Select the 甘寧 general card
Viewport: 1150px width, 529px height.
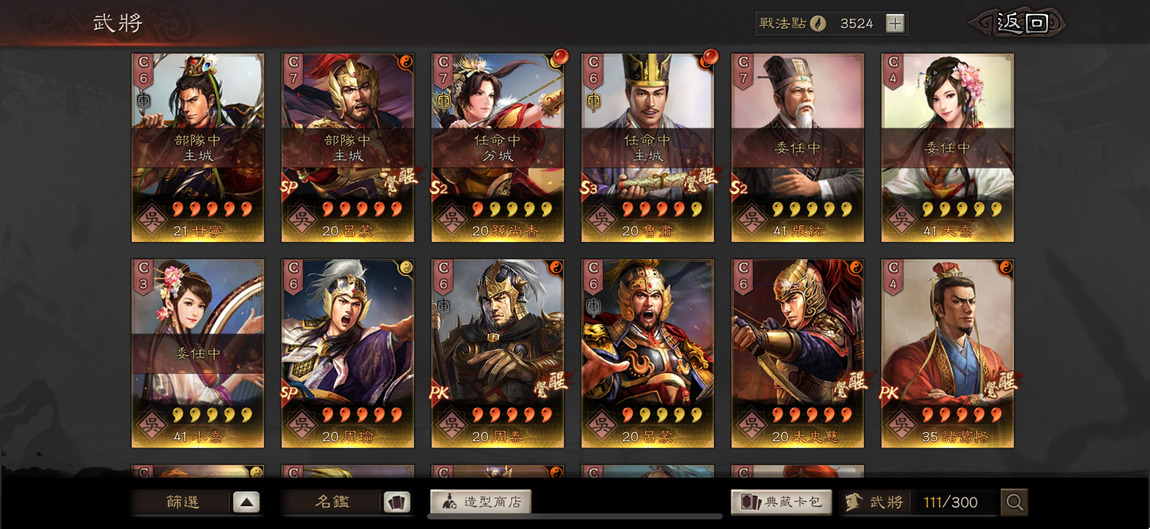pyautogui.click(x=198, y=147)
